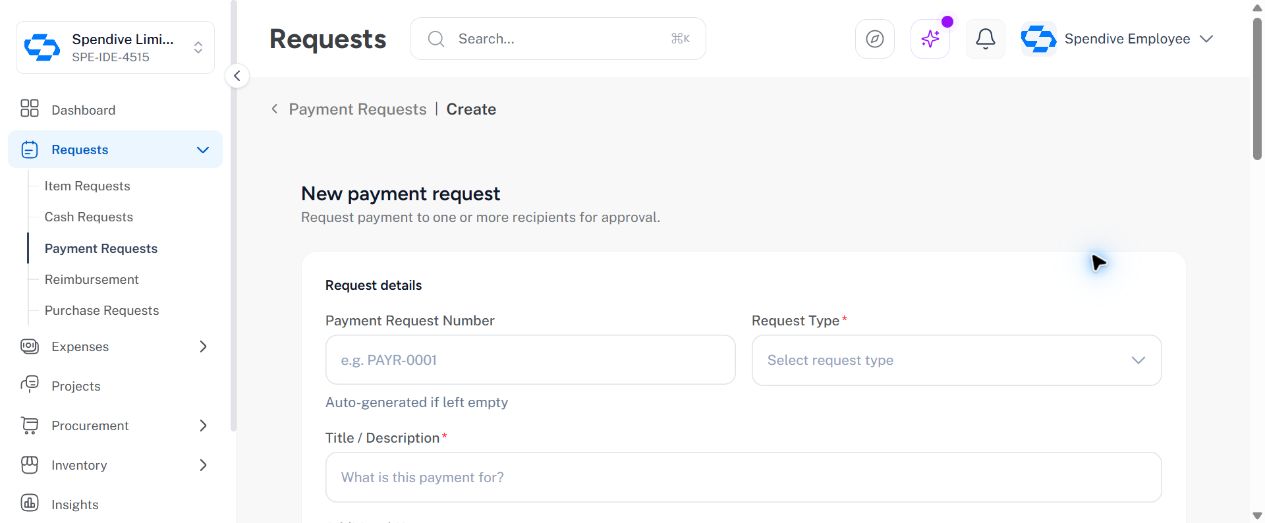Click the Payment Request Number field
Image resolution: width=1265 pixels, height=523 pixels.
(530, 360)
